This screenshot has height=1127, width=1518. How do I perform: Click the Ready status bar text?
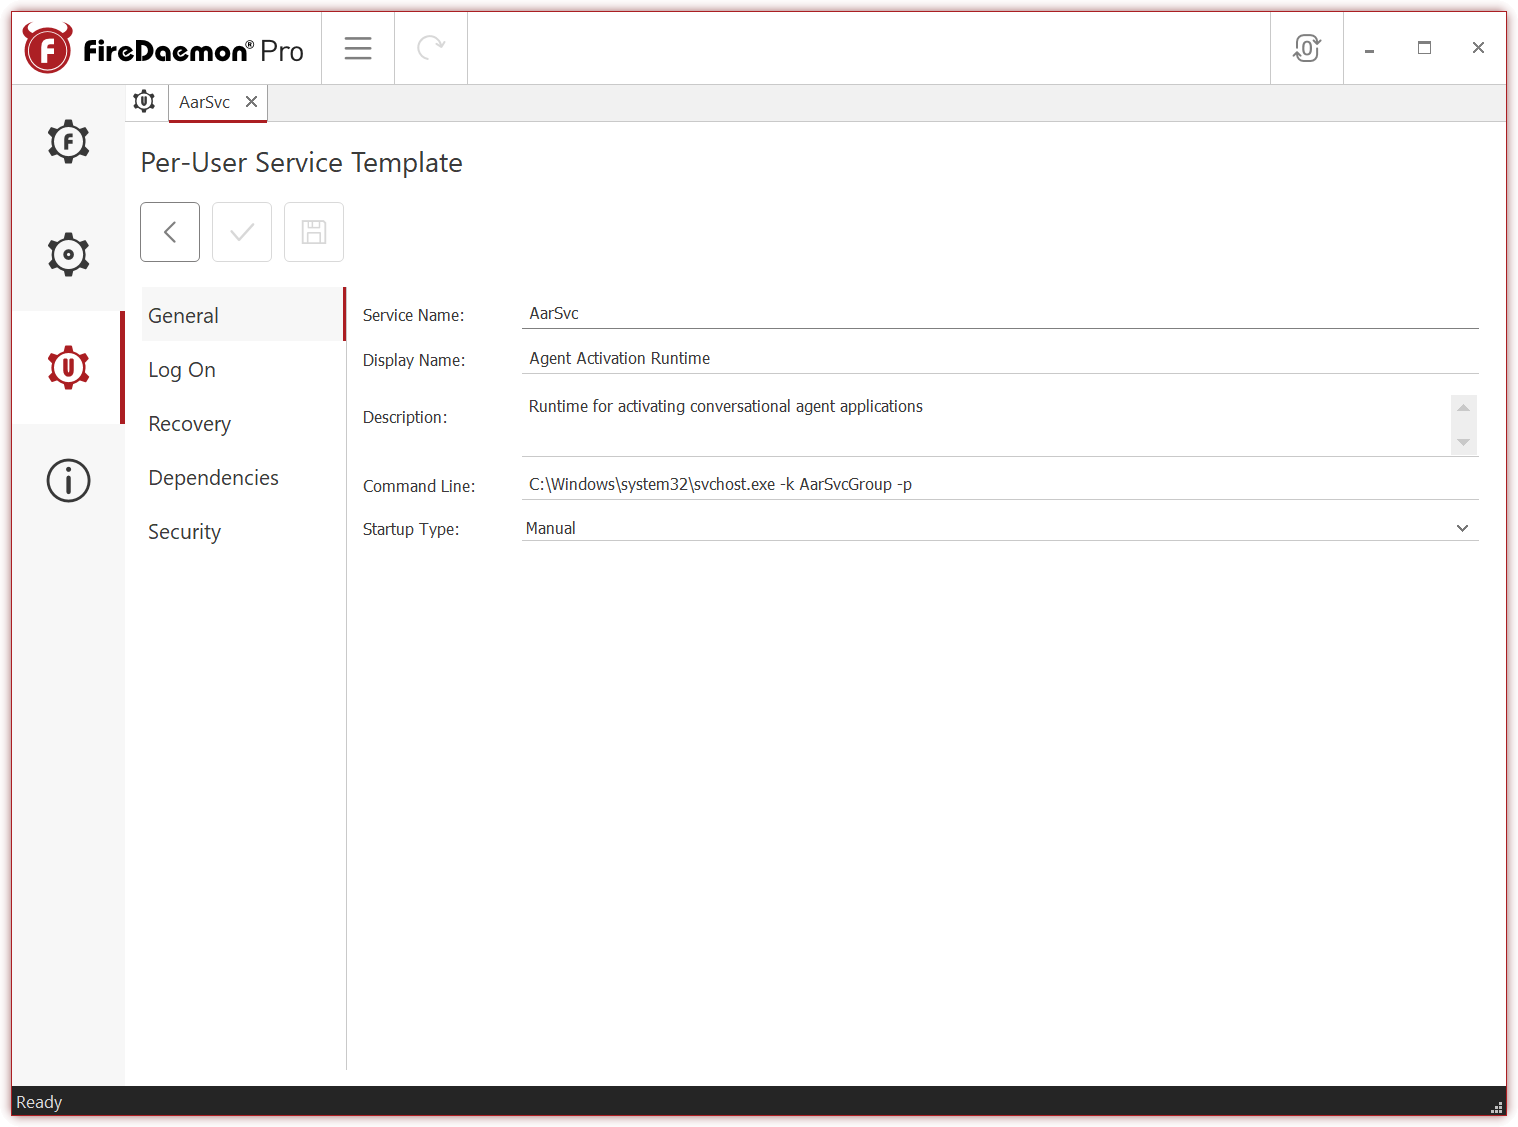(x=39, y=1102)
